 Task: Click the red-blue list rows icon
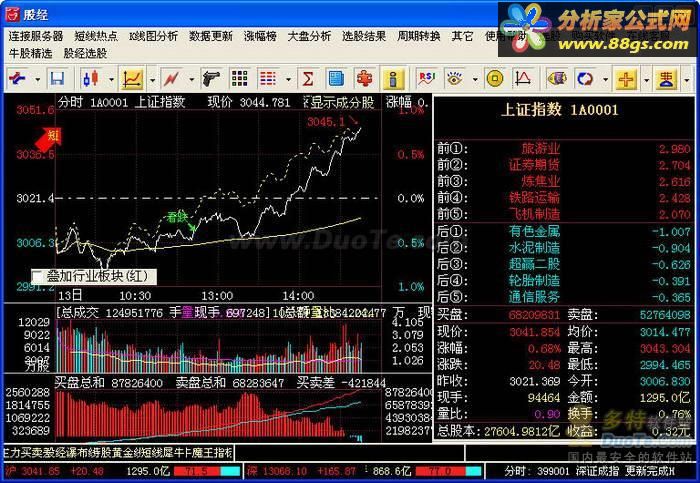pyautogui.click(x=268, y=79)
